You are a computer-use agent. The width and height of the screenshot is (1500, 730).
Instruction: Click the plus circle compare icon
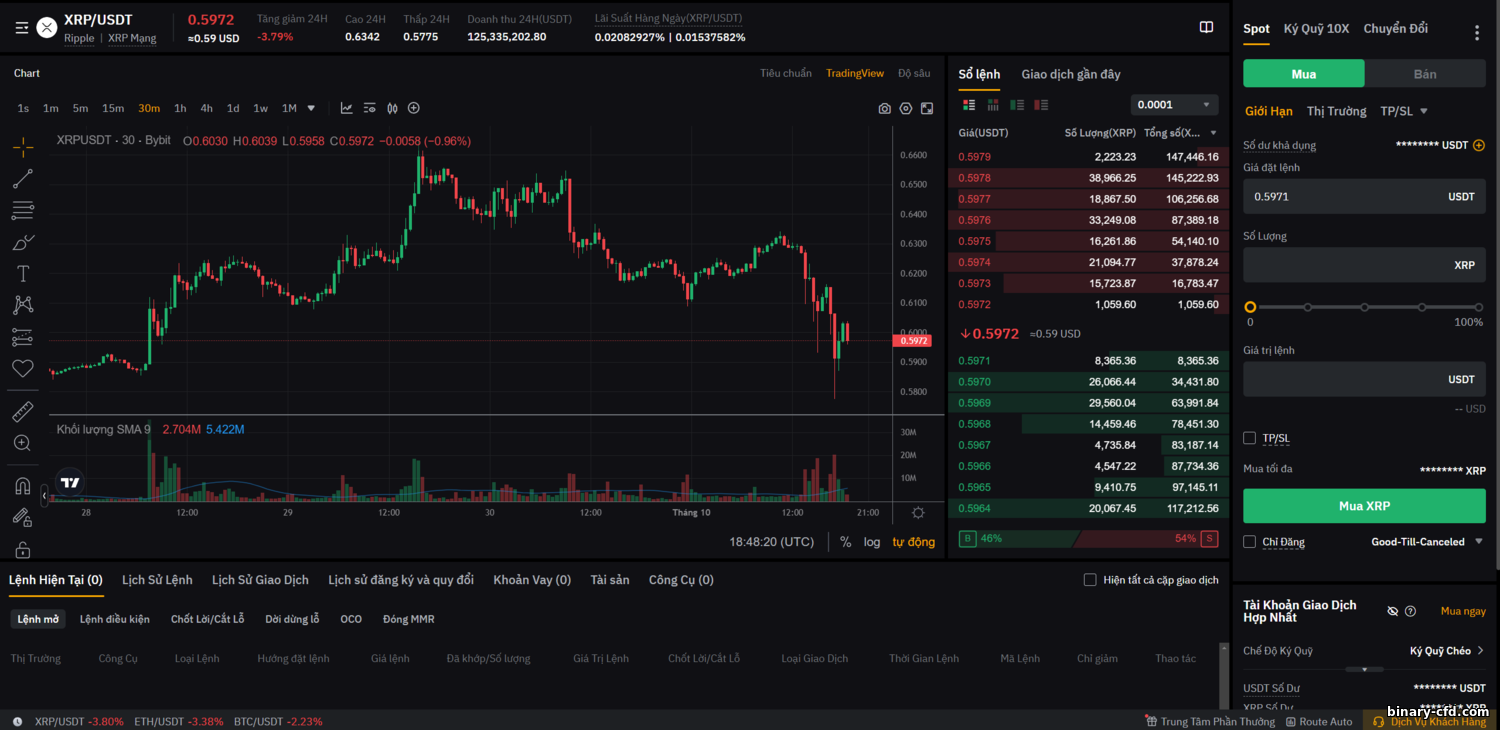pyautogui.click(x=413, y=108)
